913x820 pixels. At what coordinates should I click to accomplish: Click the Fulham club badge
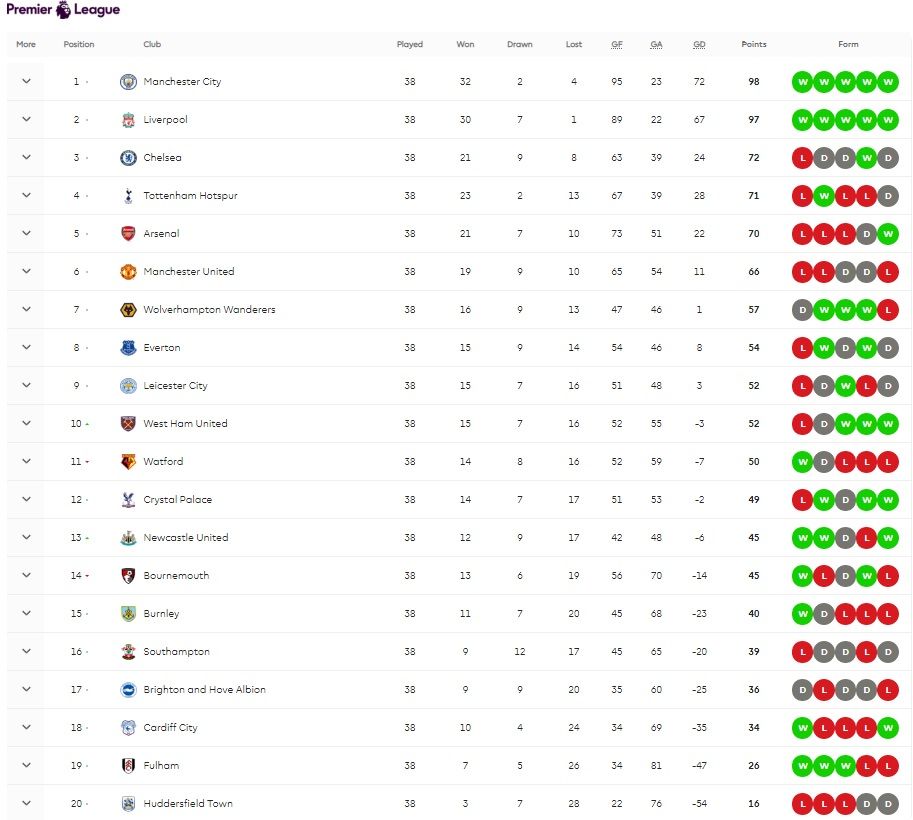[x=128, y=766]
